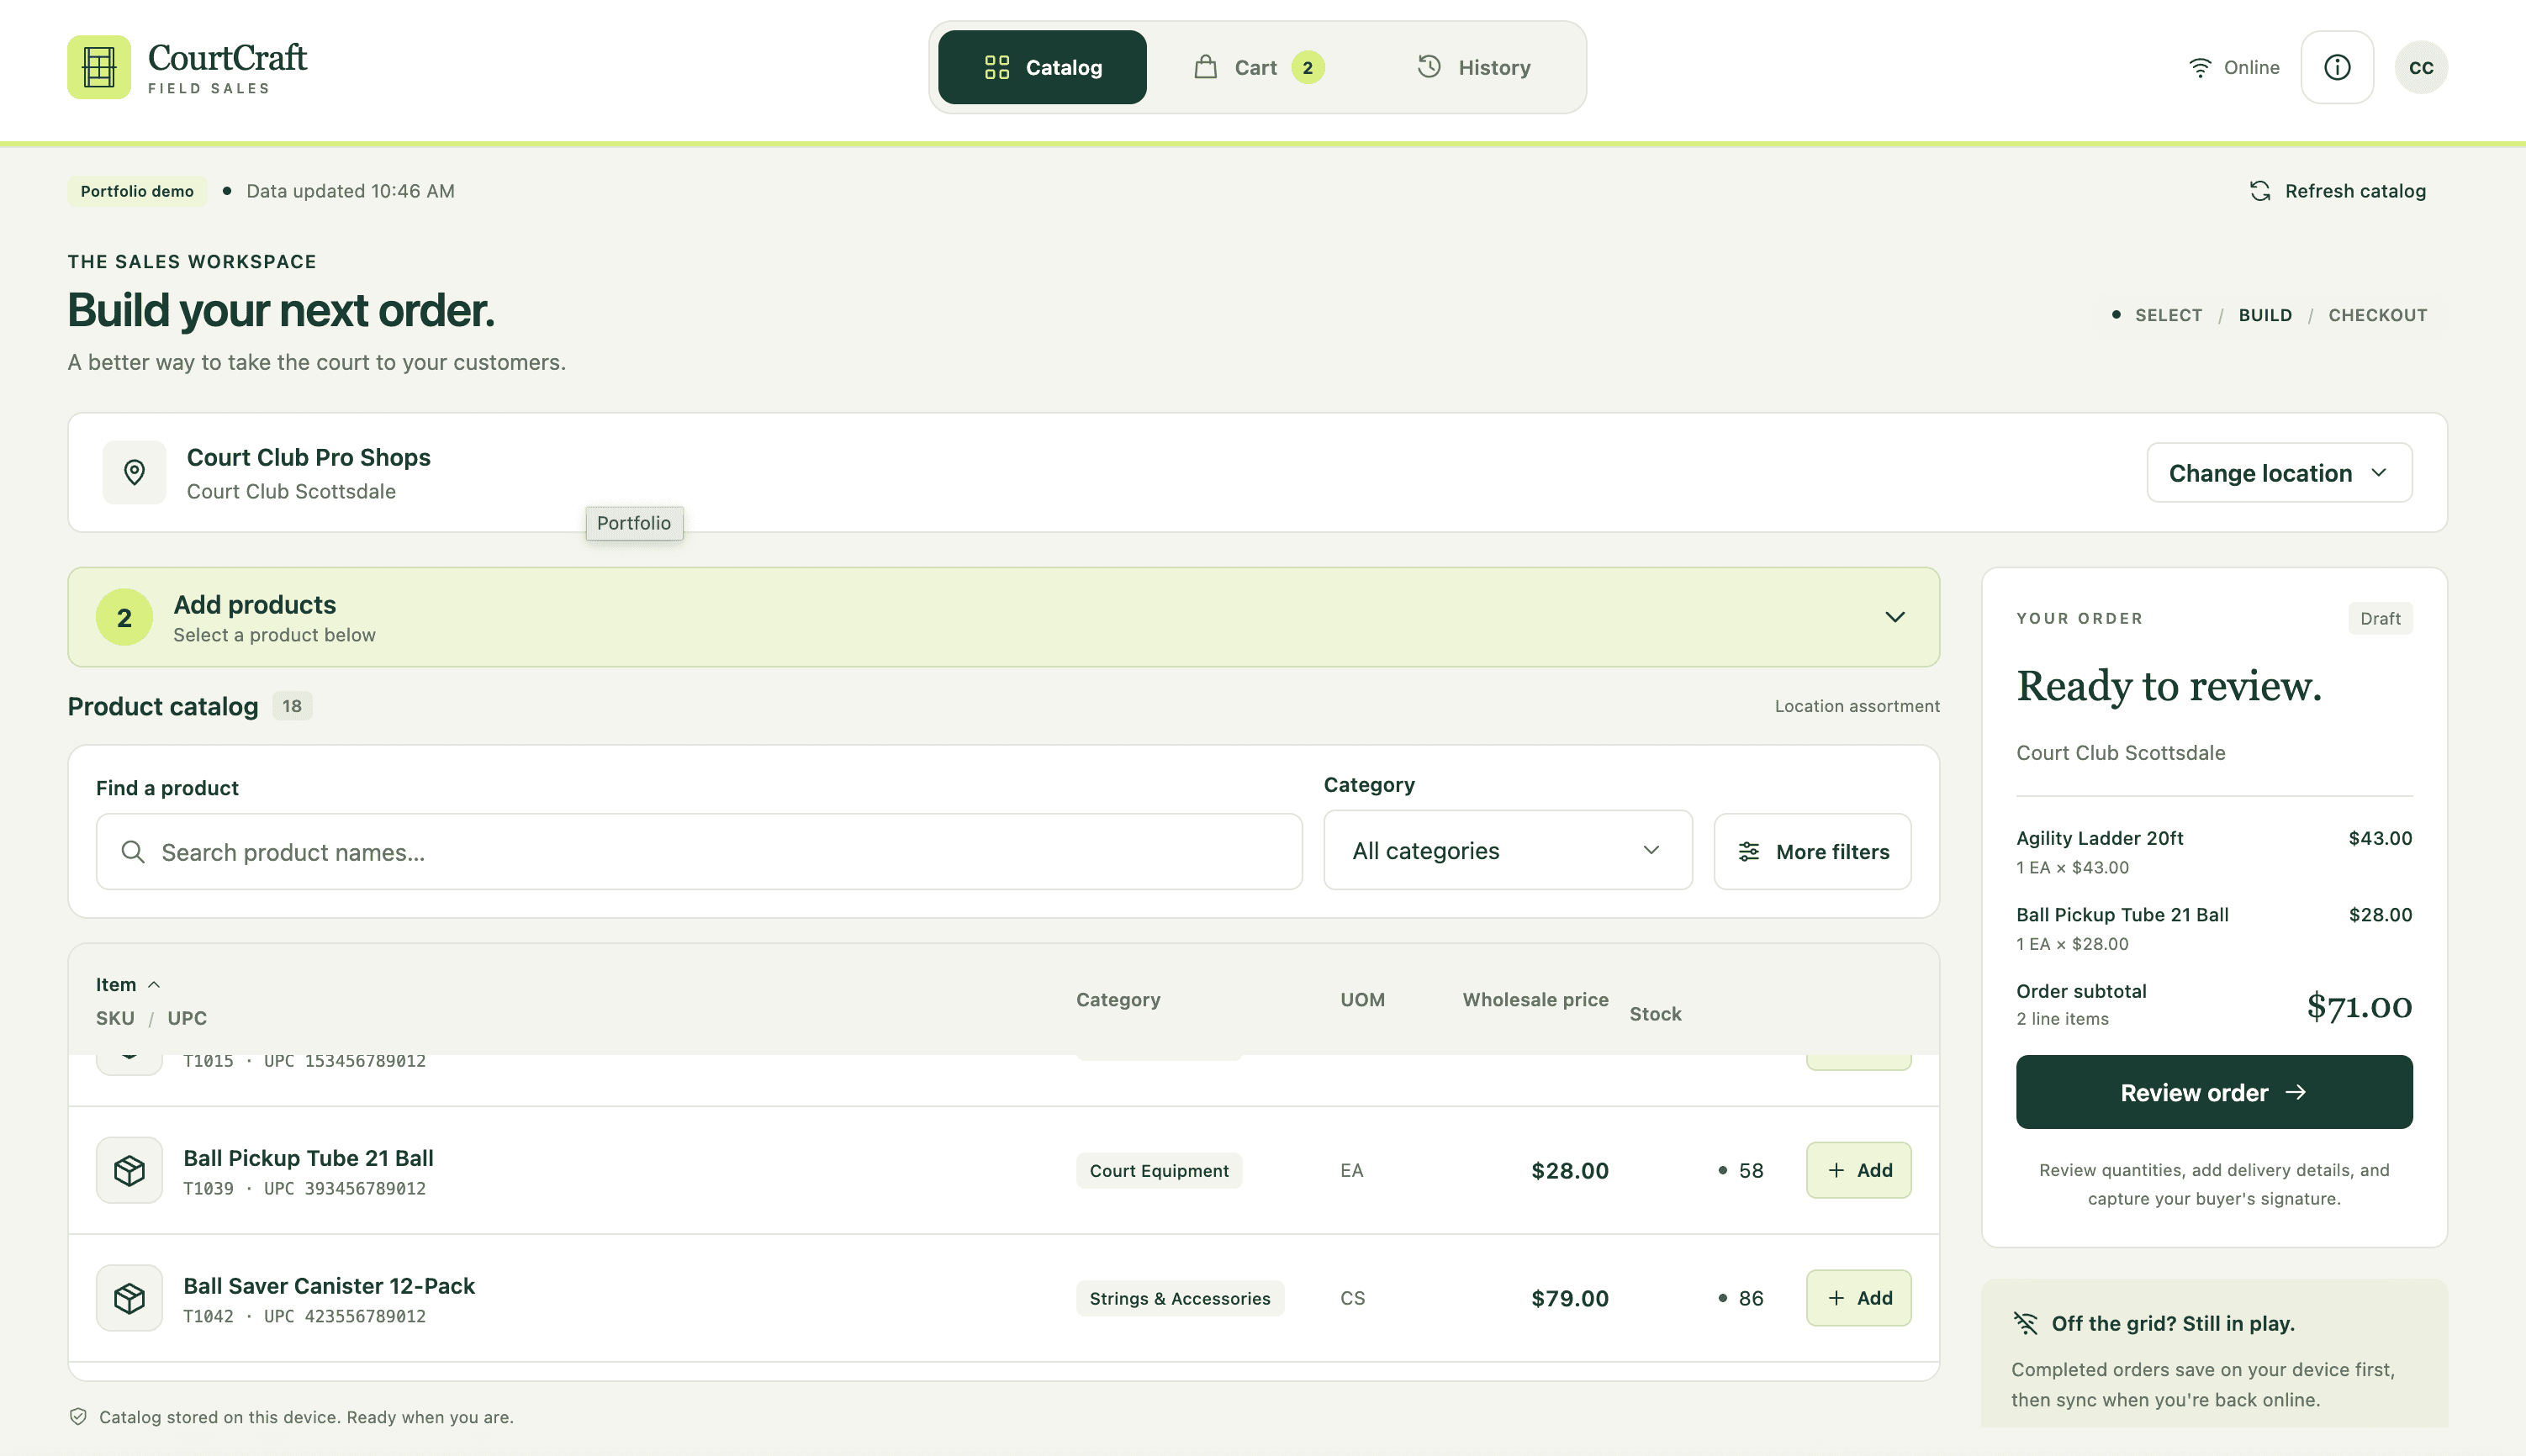This screenshot has width=2526, height=1456.
Task: Click the stock value 86
Action: coord(1750,1298)
